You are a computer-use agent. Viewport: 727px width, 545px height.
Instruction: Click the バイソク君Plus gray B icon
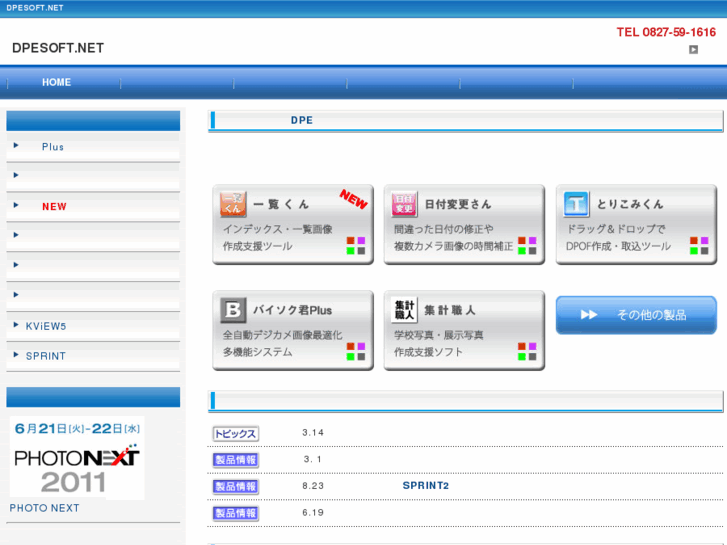233,310
